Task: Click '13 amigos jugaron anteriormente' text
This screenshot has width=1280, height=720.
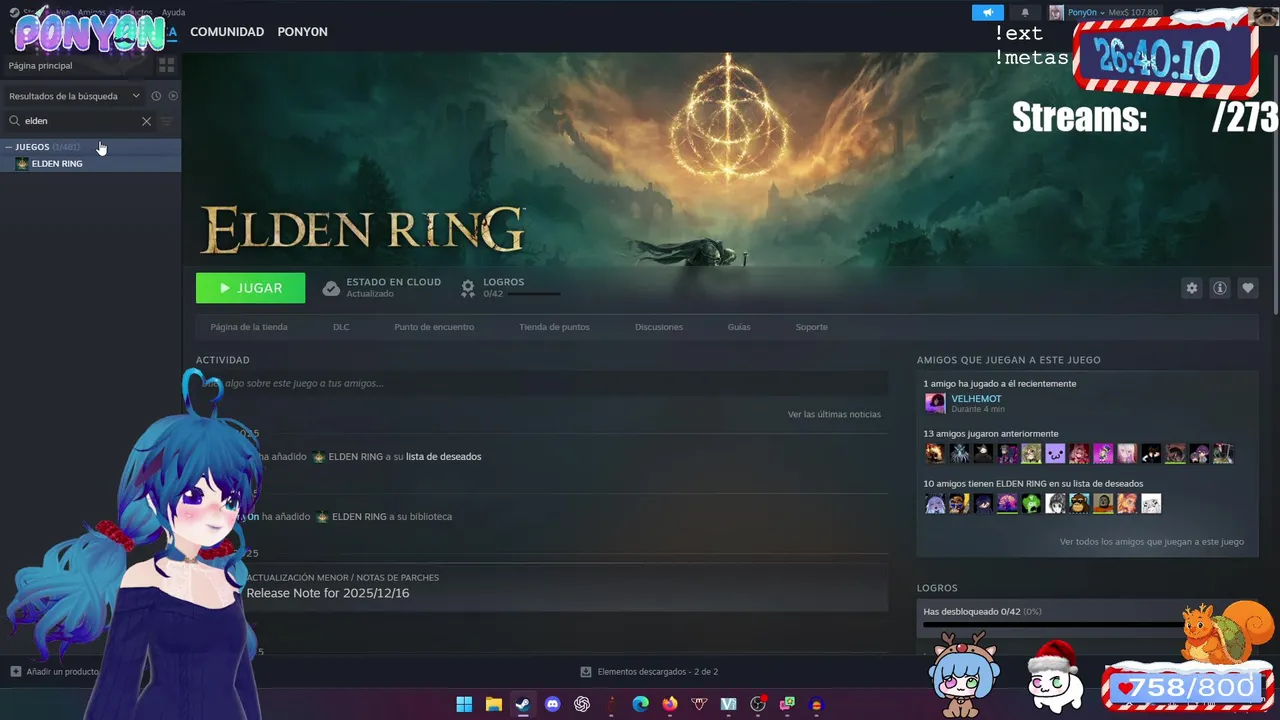Action: (x=991, y=434)
